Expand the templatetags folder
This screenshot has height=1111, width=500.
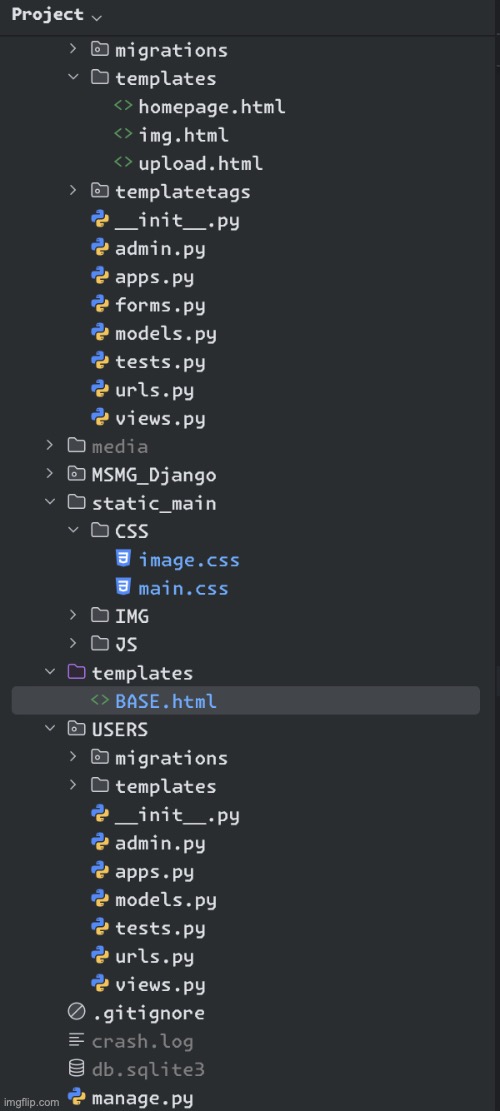tap(73, 191)
